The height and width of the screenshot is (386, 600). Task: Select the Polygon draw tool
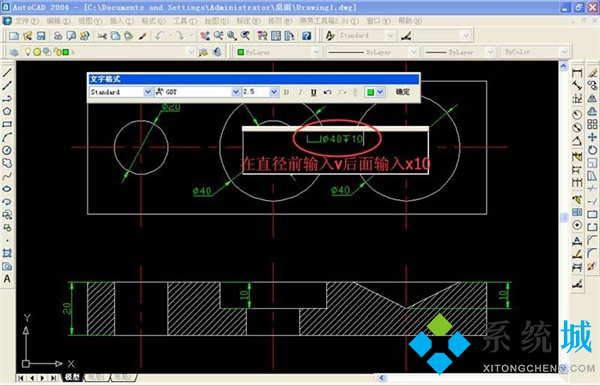pyautogui.click(x=7, y=111)
